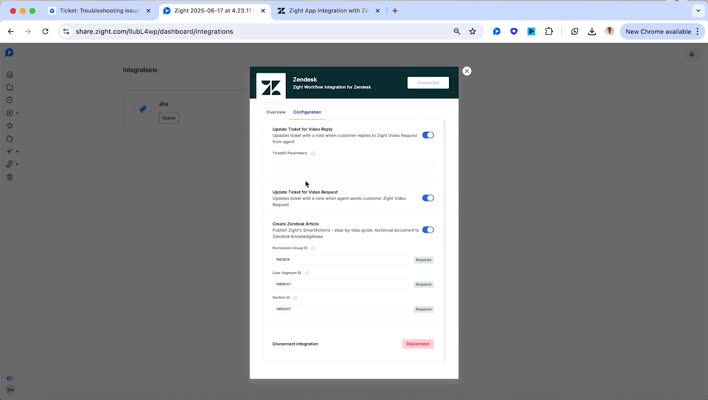
Task: Click the Zendesk logo in the dialog header
Action: point(271,86)
